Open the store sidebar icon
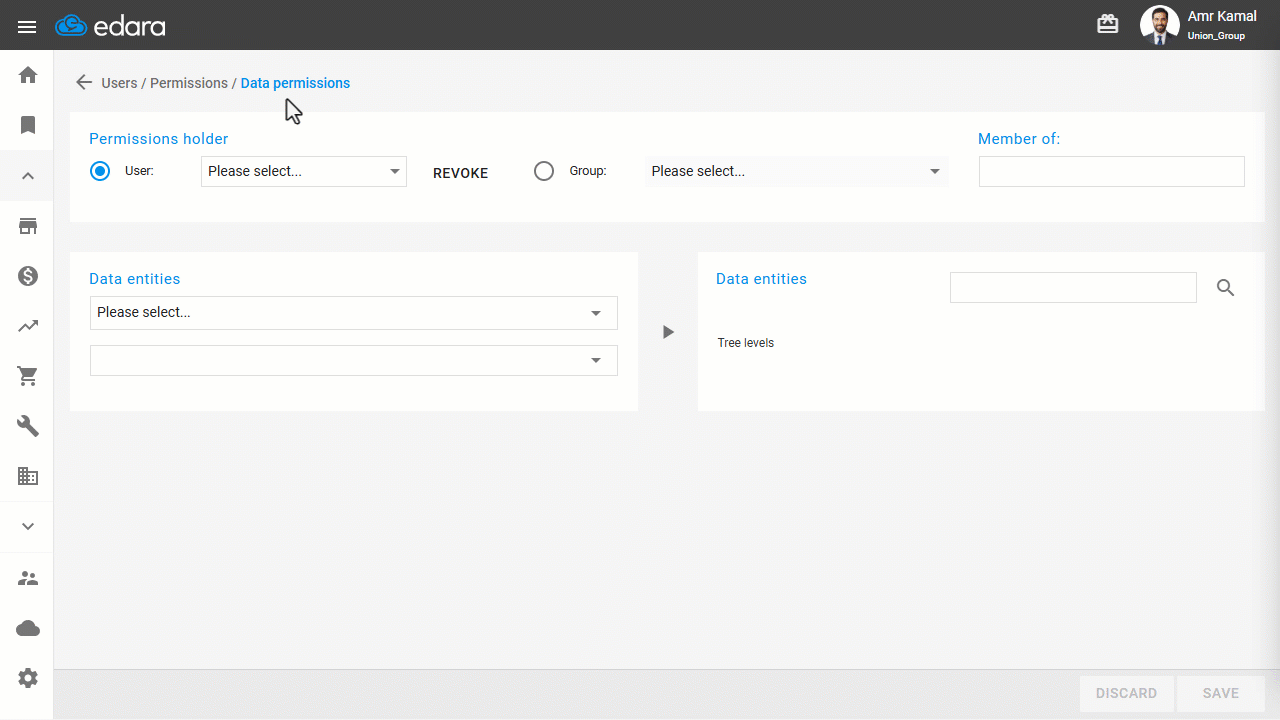Image resolution: width=1280 pixels, height=720 pixels. 28,226
